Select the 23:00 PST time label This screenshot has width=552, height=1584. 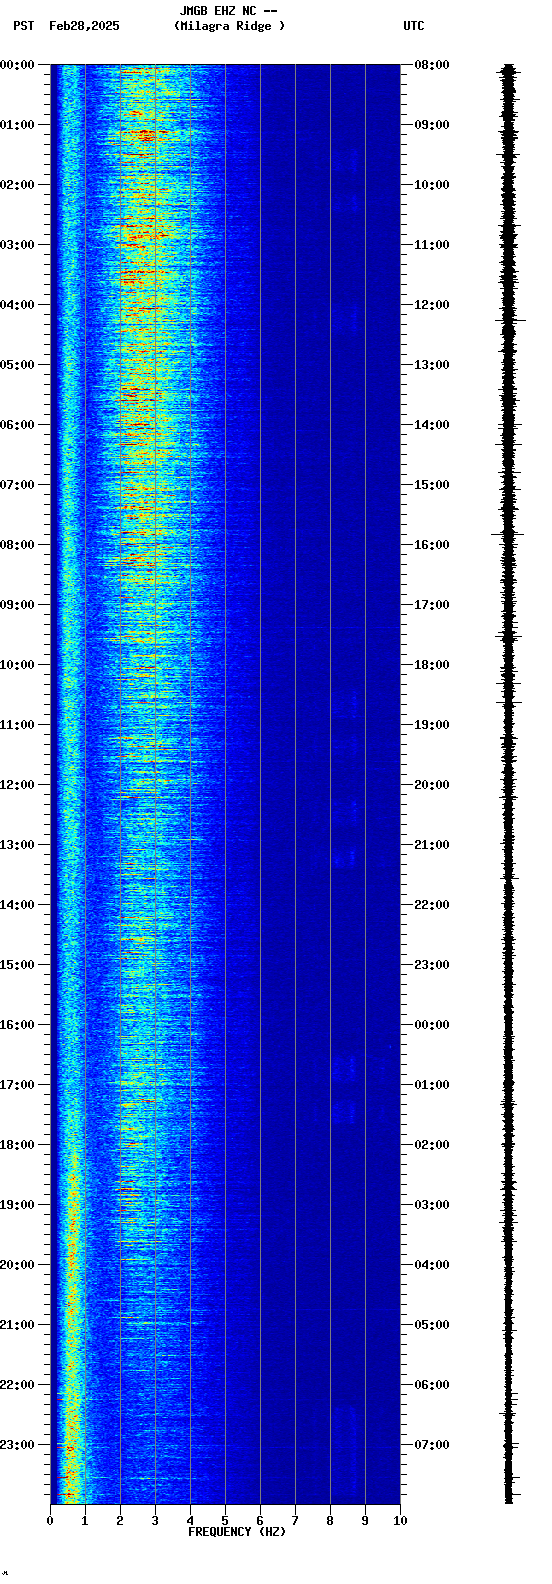point(18,1445)
